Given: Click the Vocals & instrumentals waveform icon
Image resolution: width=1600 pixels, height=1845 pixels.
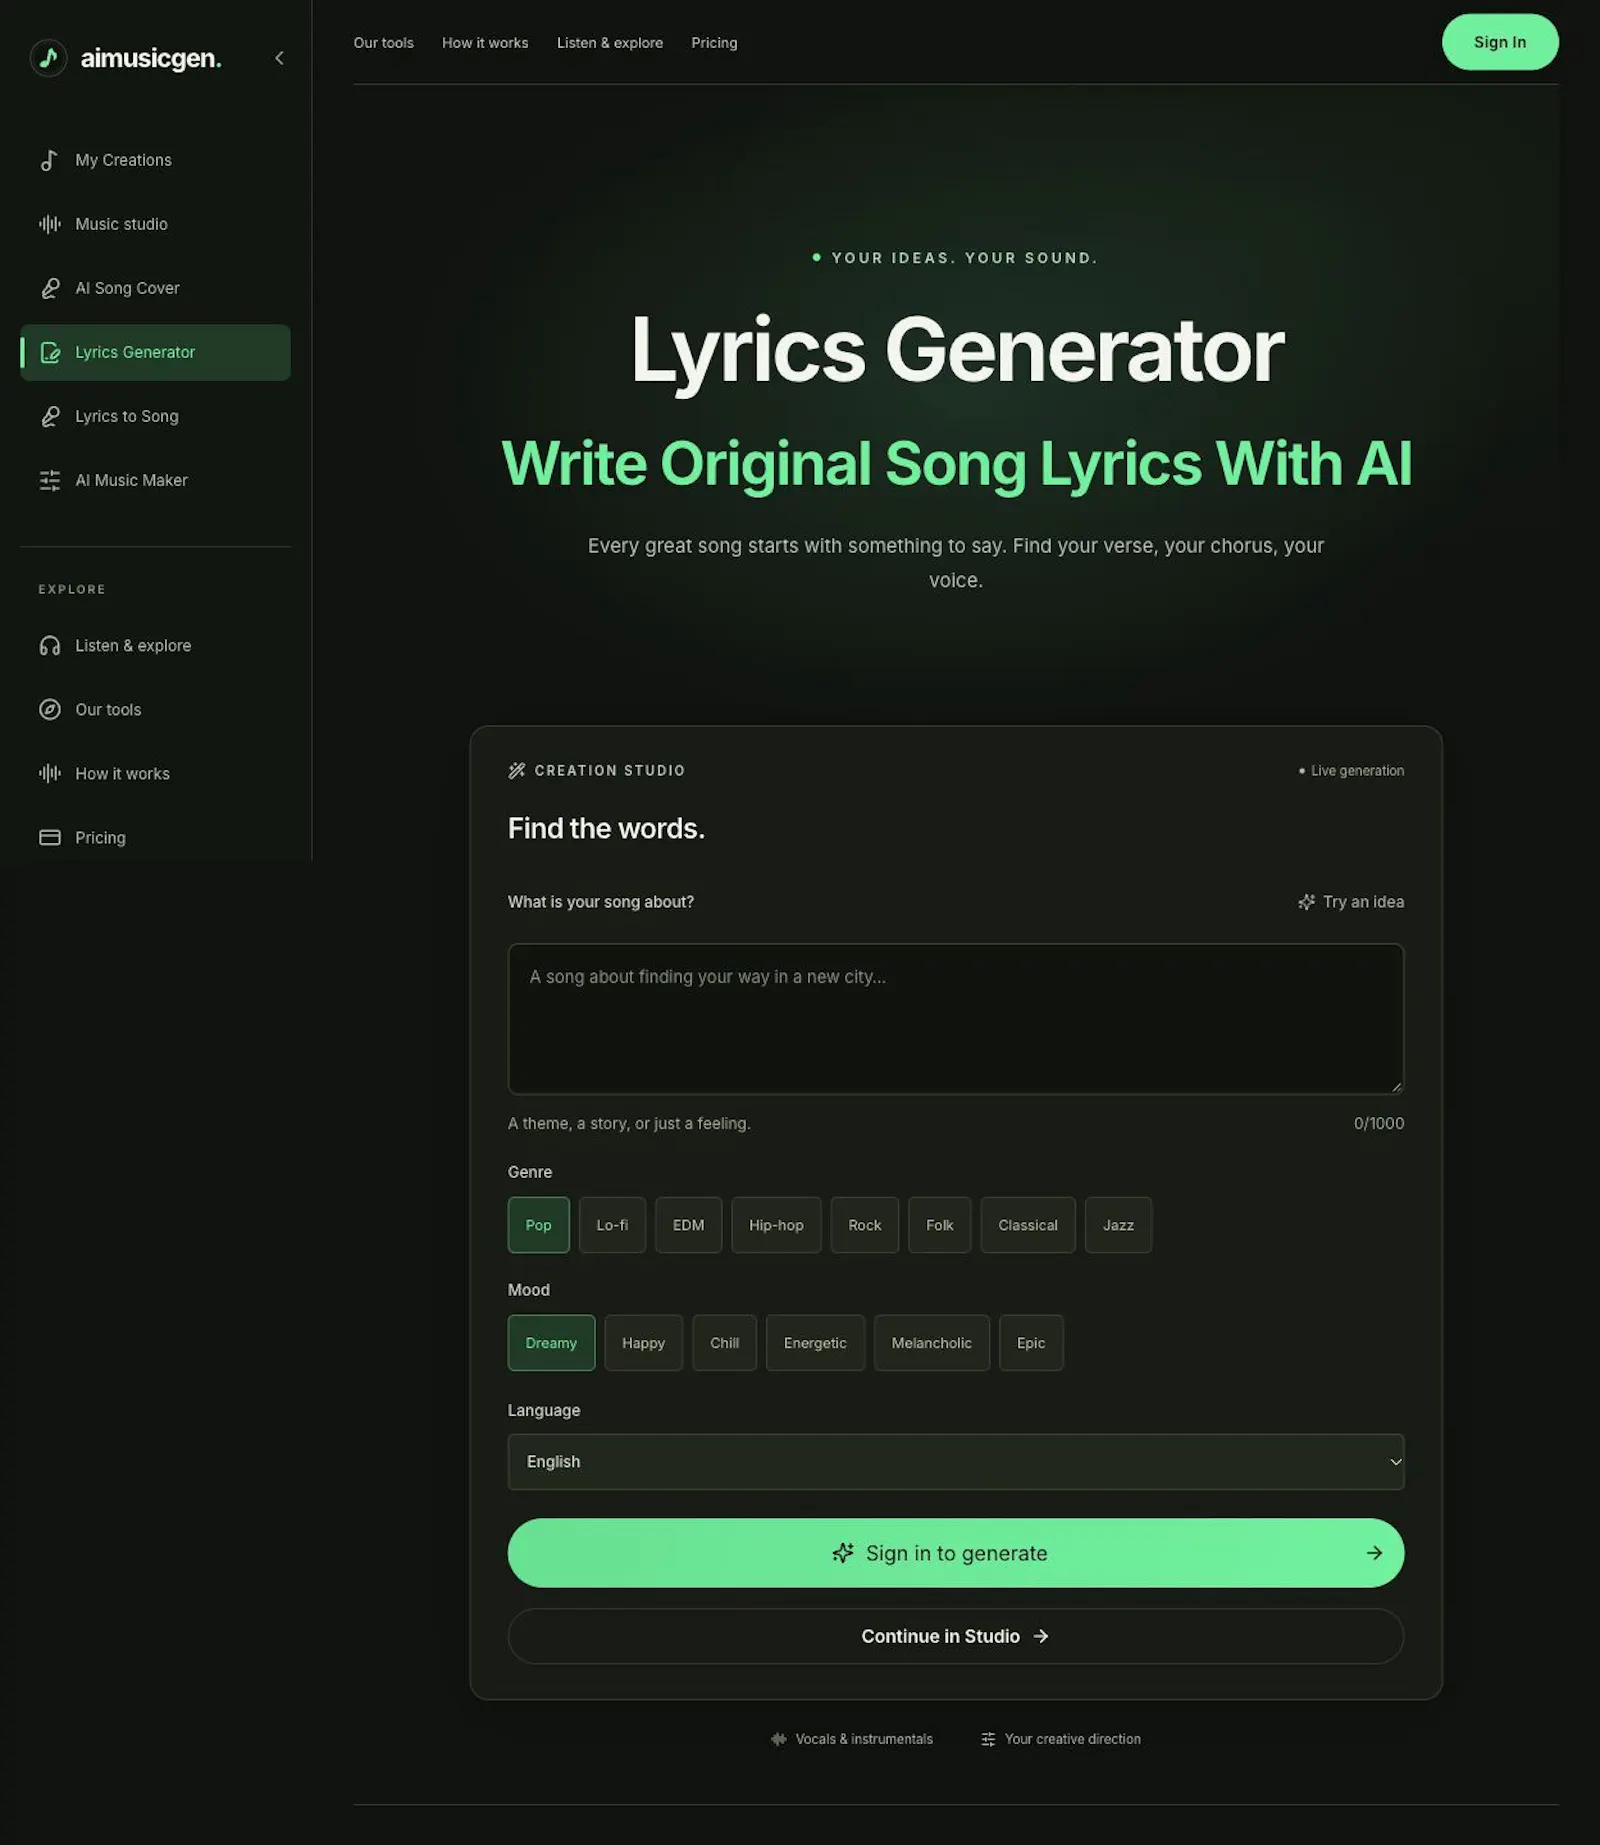Looking at the screenshot, I should [778, 1739].
